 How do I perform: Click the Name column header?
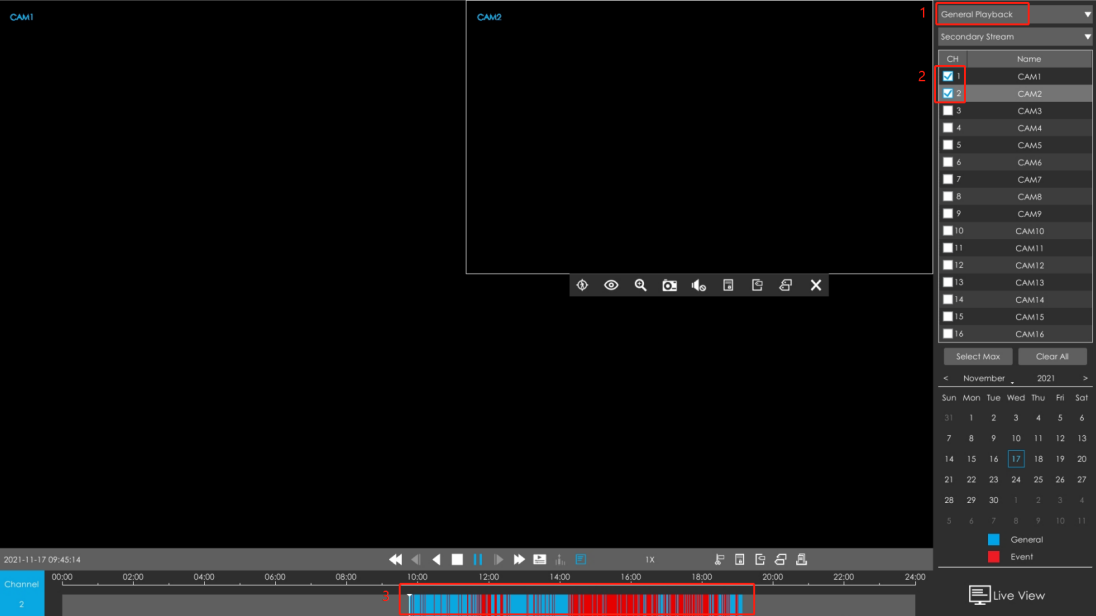click(x=1029, y=59)
